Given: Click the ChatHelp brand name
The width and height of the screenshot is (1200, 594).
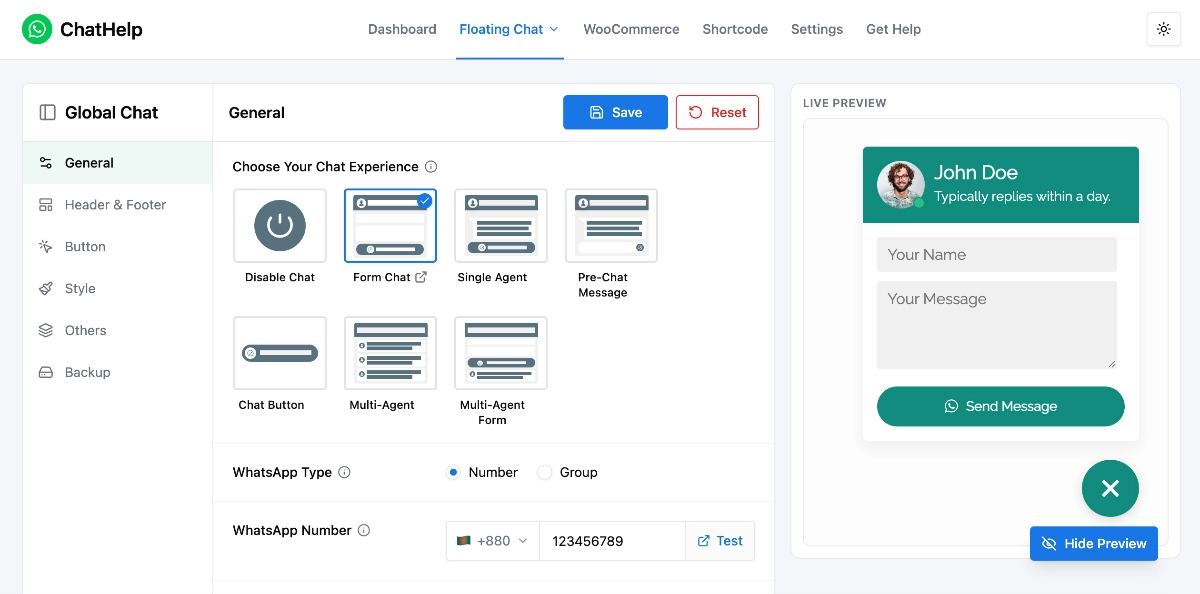Looking at the screenshot, I should click(x=101, y=29).
